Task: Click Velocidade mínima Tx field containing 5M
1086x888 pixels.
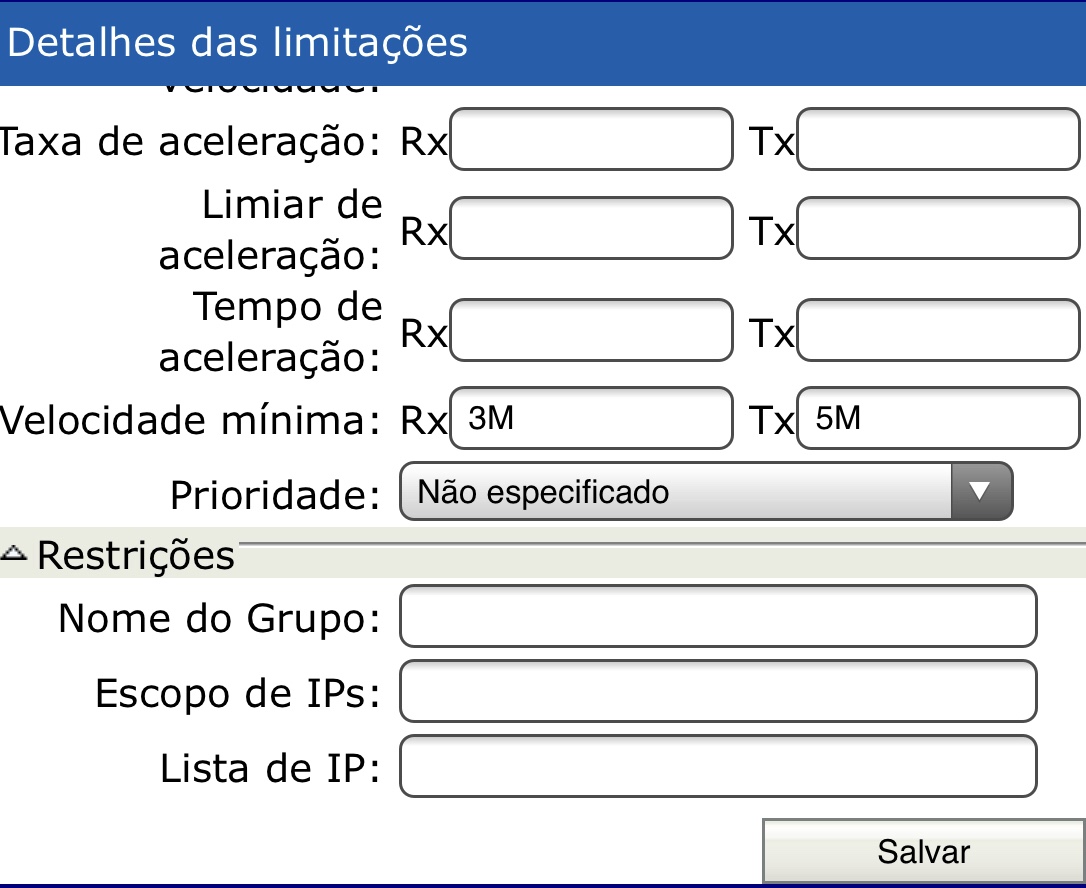Action: [938, 419]
